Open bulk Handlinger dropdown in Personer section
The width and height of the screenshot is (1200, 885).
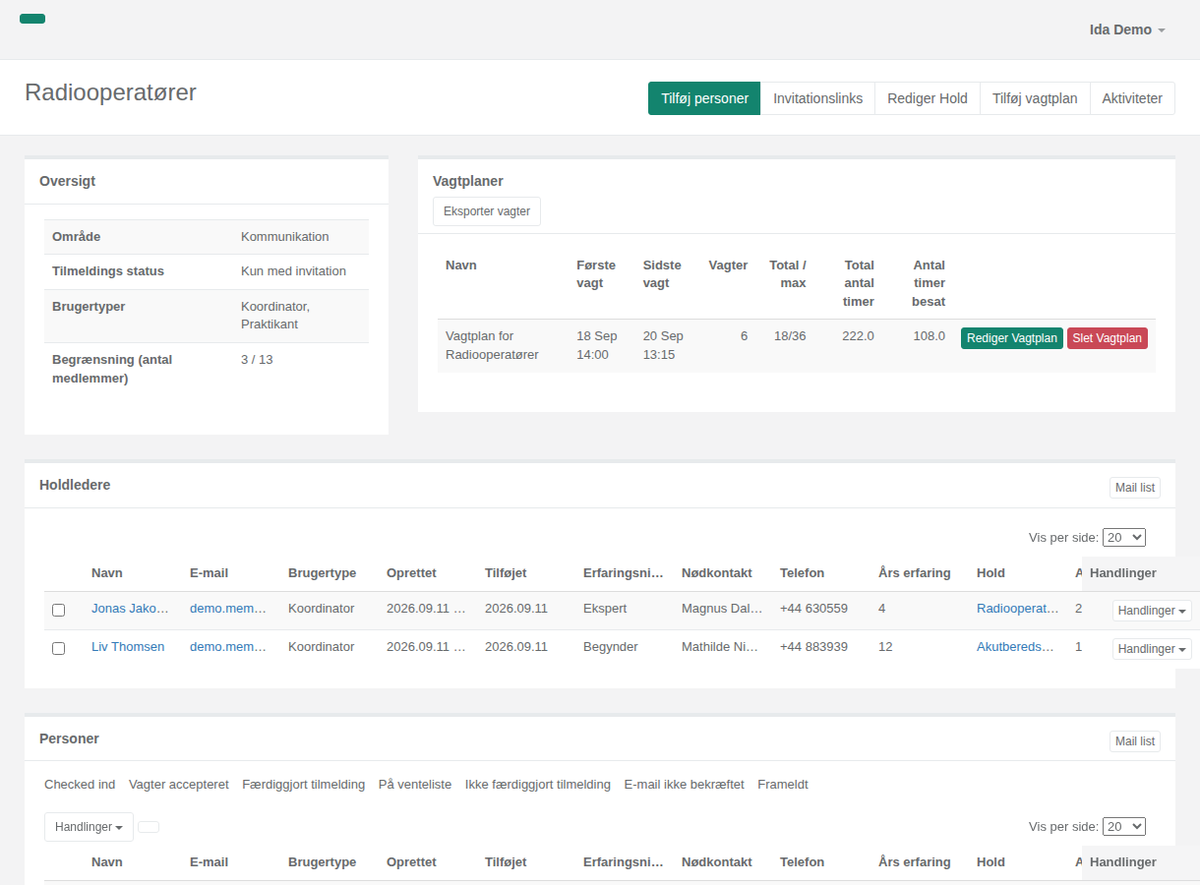[89, 827]
